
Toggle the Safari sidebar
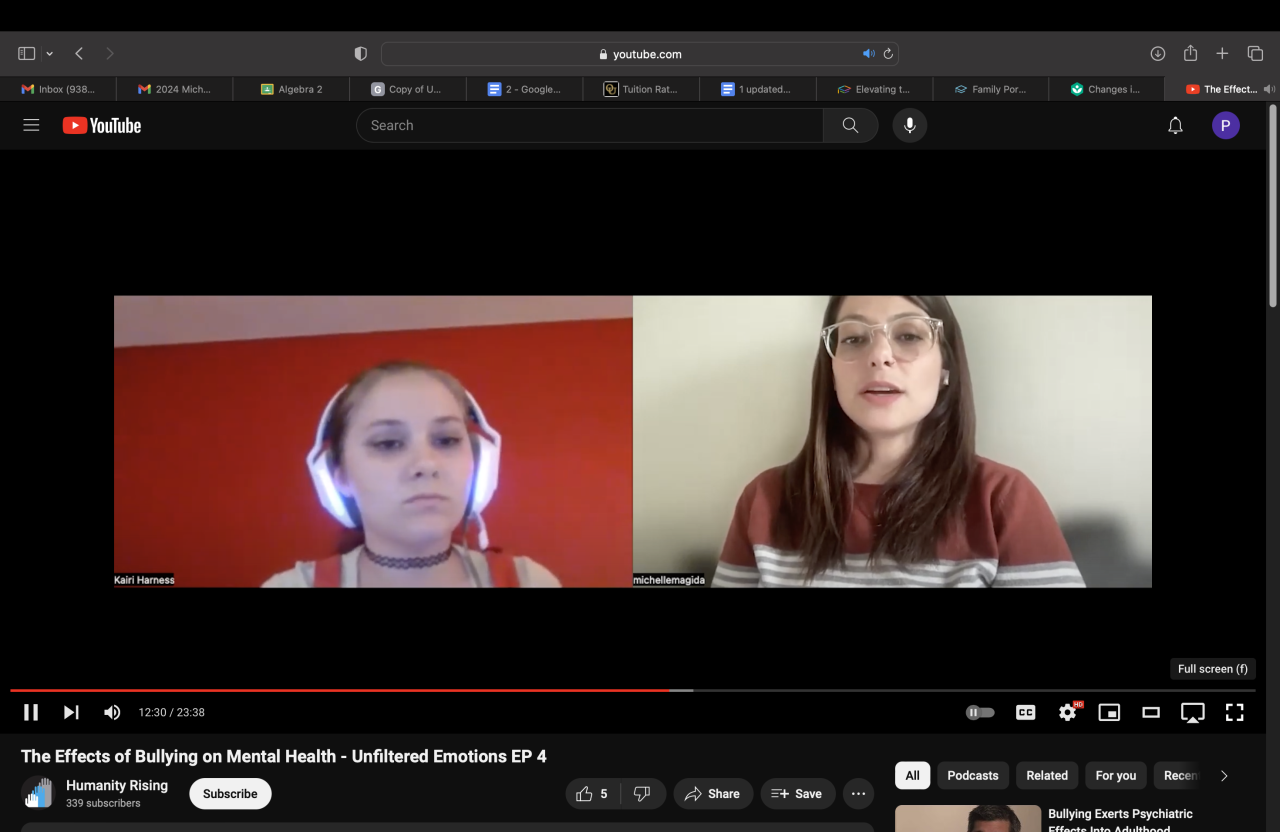pyautogui.click(x=26, y=53)
